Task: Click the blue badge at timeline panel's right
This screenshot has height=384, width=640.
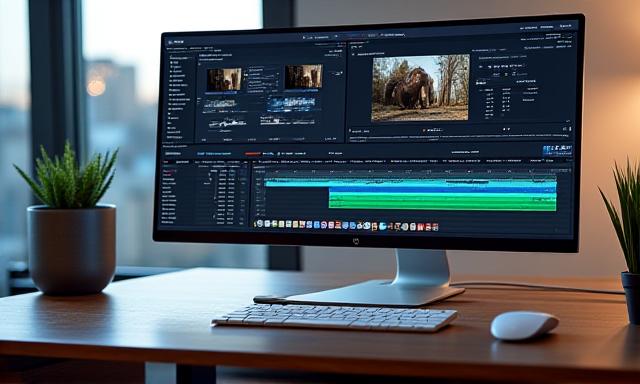Action: click(x=558, y=151)
